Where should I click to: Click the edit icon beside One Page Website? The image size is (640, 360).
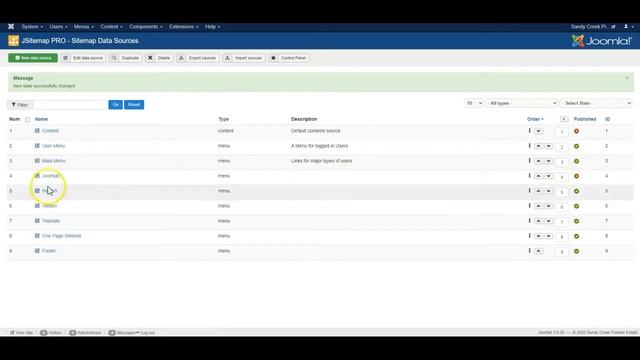[x=37, y=236]
